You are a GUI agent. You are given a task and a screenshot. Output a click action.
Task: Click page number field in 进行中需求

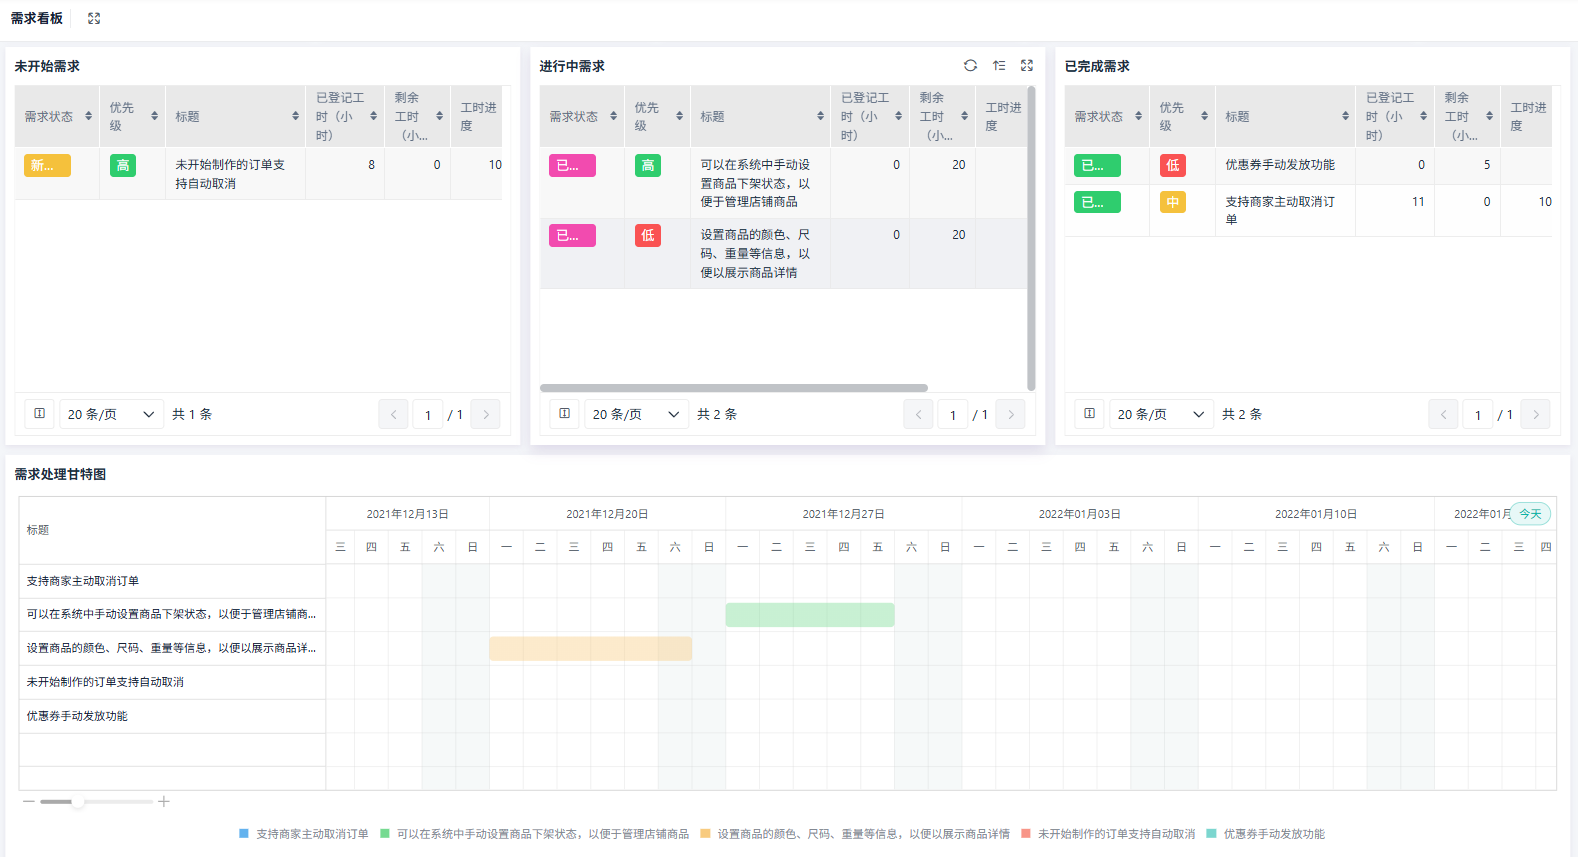click(x=953, y=414)
